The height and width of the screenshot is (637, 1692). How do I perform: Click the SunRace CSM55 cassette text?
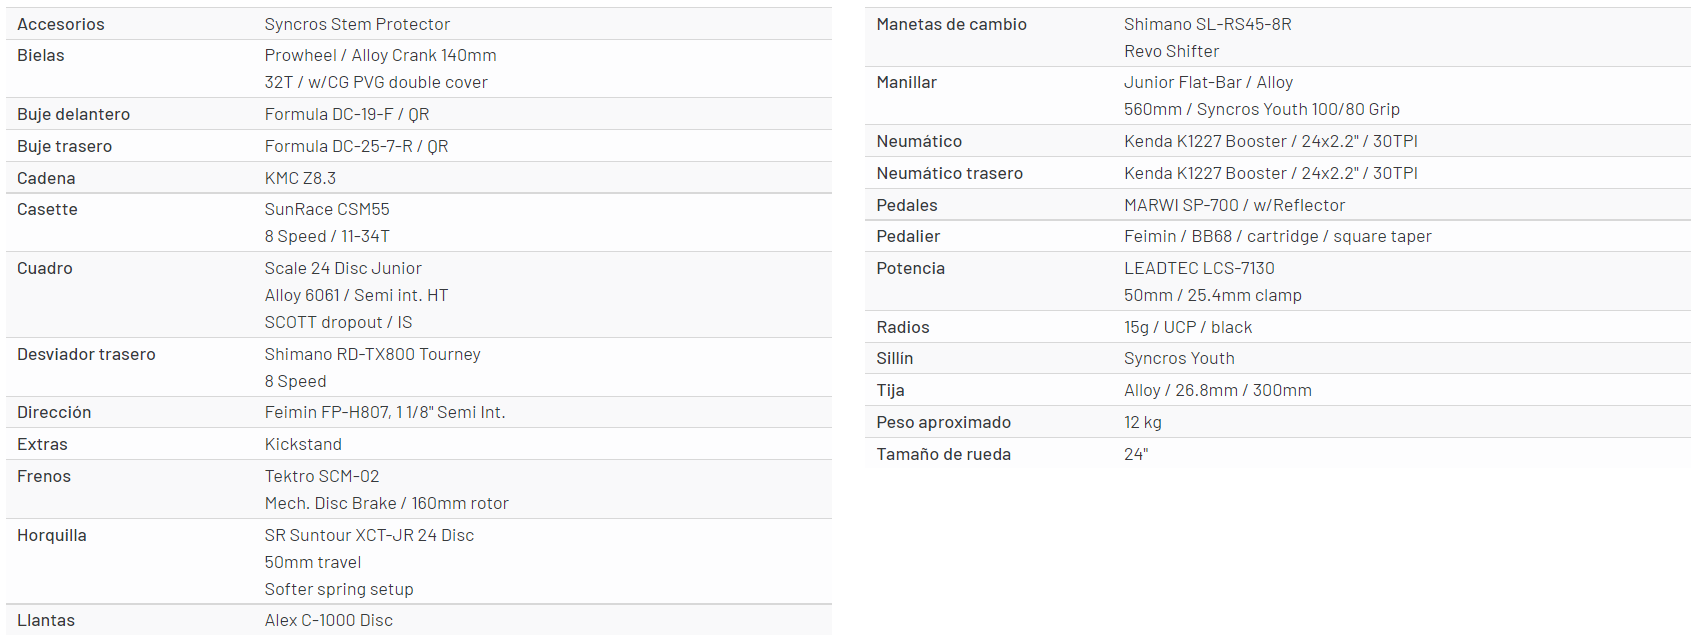327,209
